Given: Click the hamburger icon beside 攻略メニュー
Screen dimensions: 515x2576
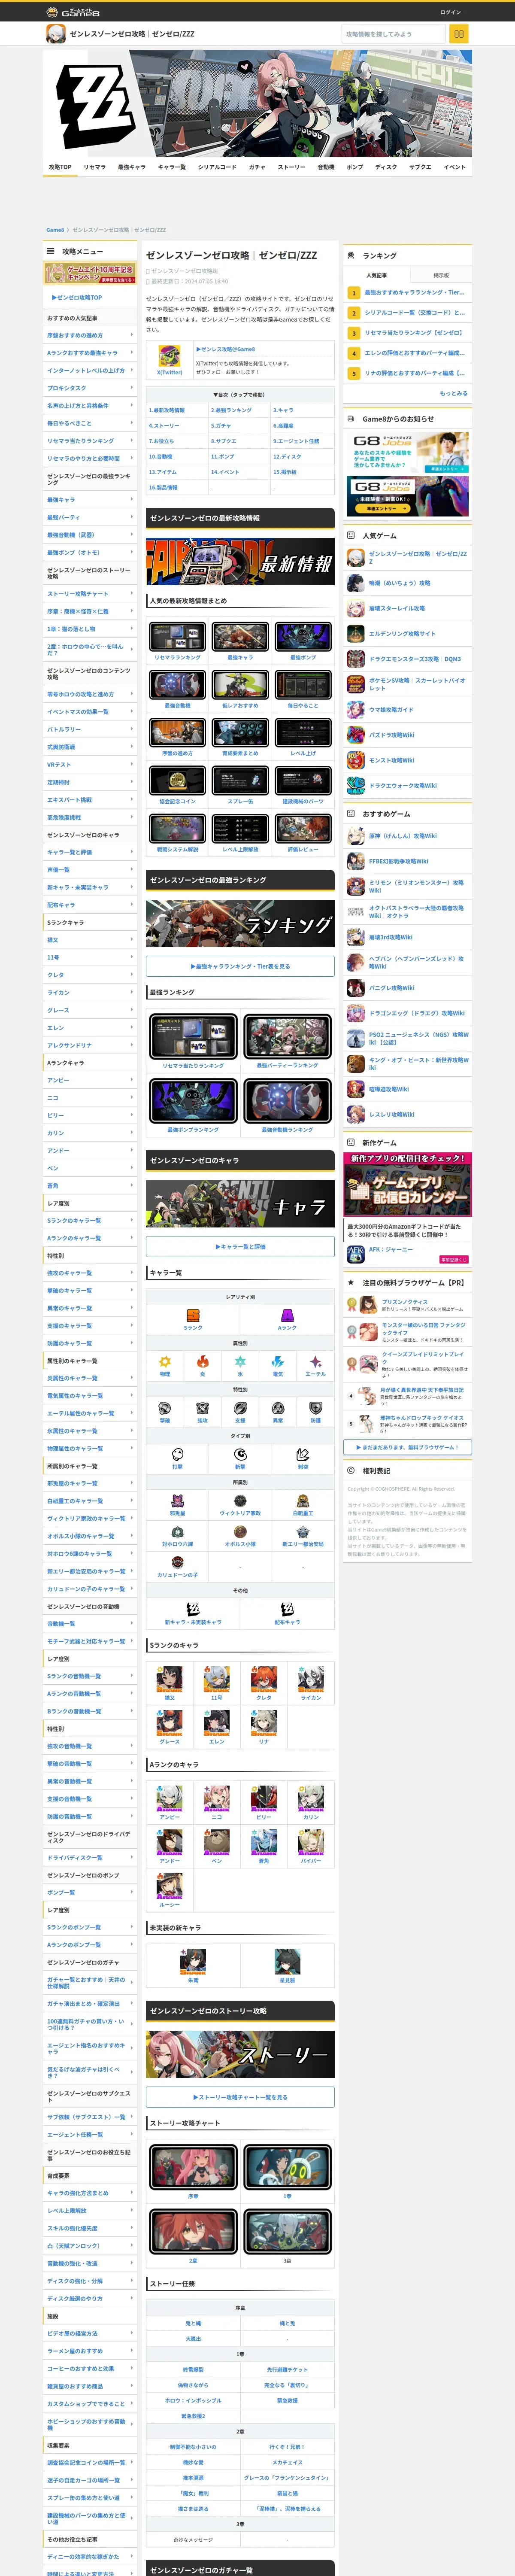Looking at the screenshot, I should [x=50, y=251].
